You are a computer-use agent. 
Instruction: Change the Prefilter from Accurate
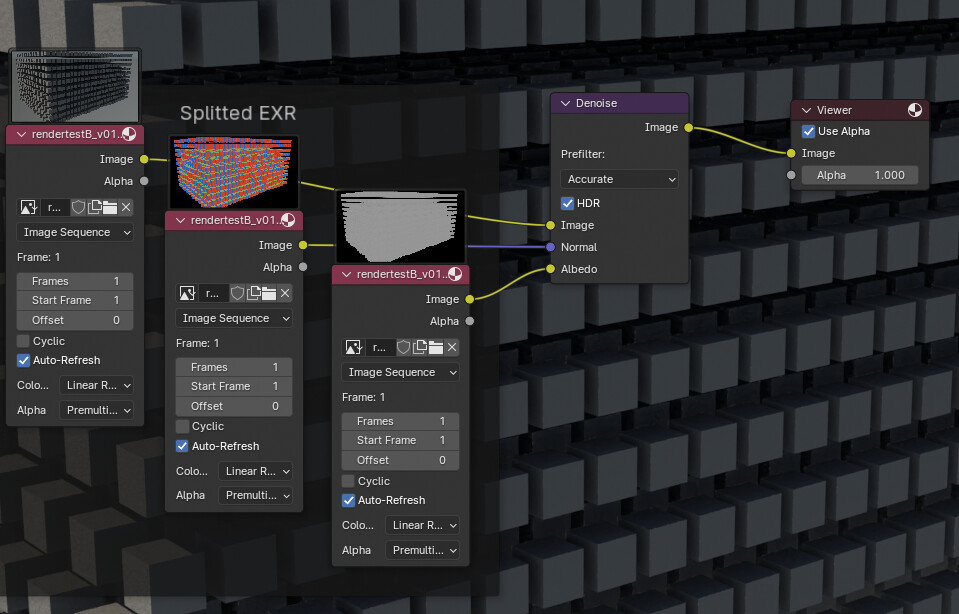(x=618, y=179)
